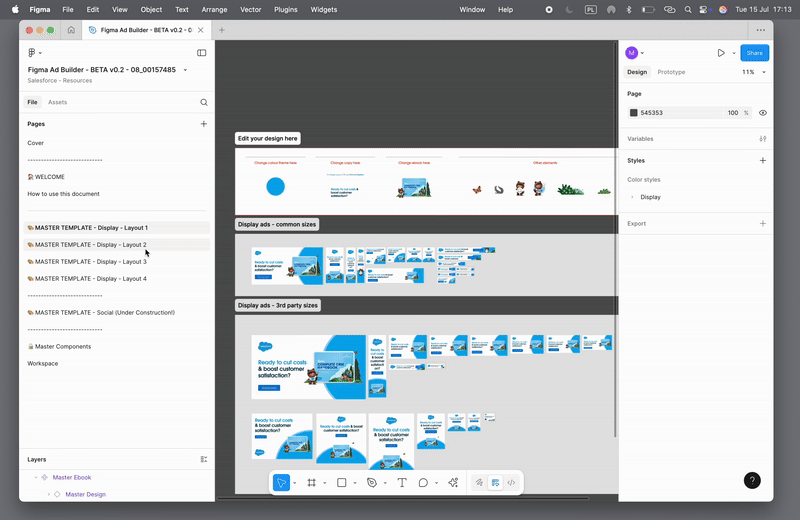Switch to Dev Mode code toggle
800x520 pixels.
click(511, 482)
